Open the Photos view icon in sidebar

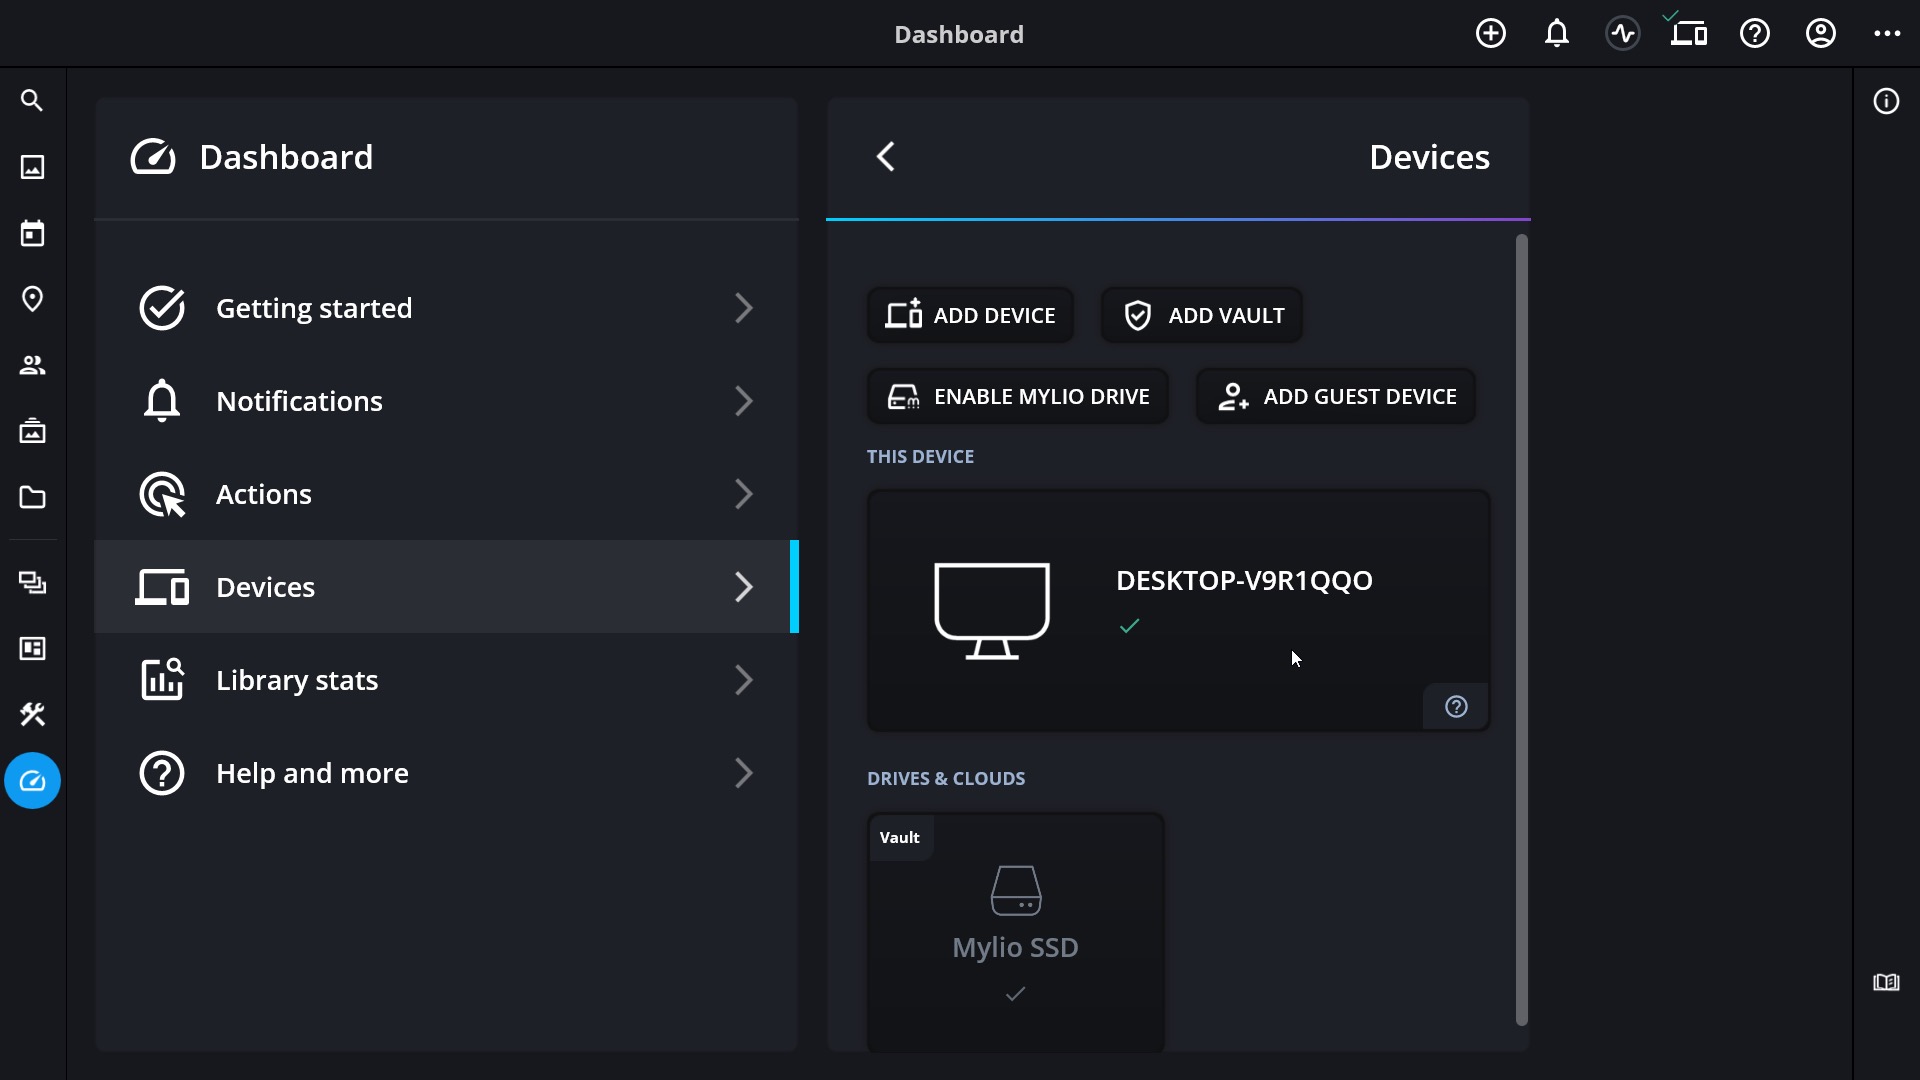click(32, 167)
